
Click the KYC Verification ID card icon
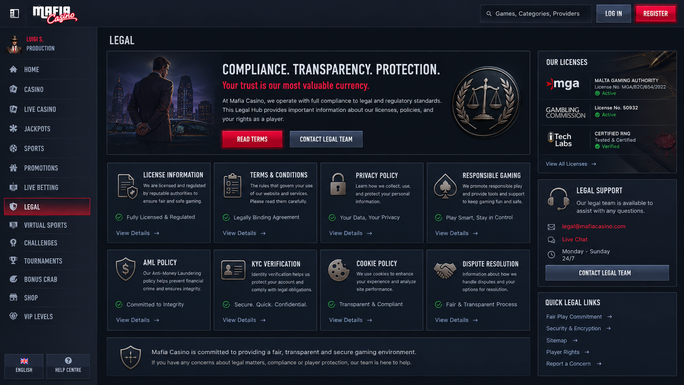(233, 270)
